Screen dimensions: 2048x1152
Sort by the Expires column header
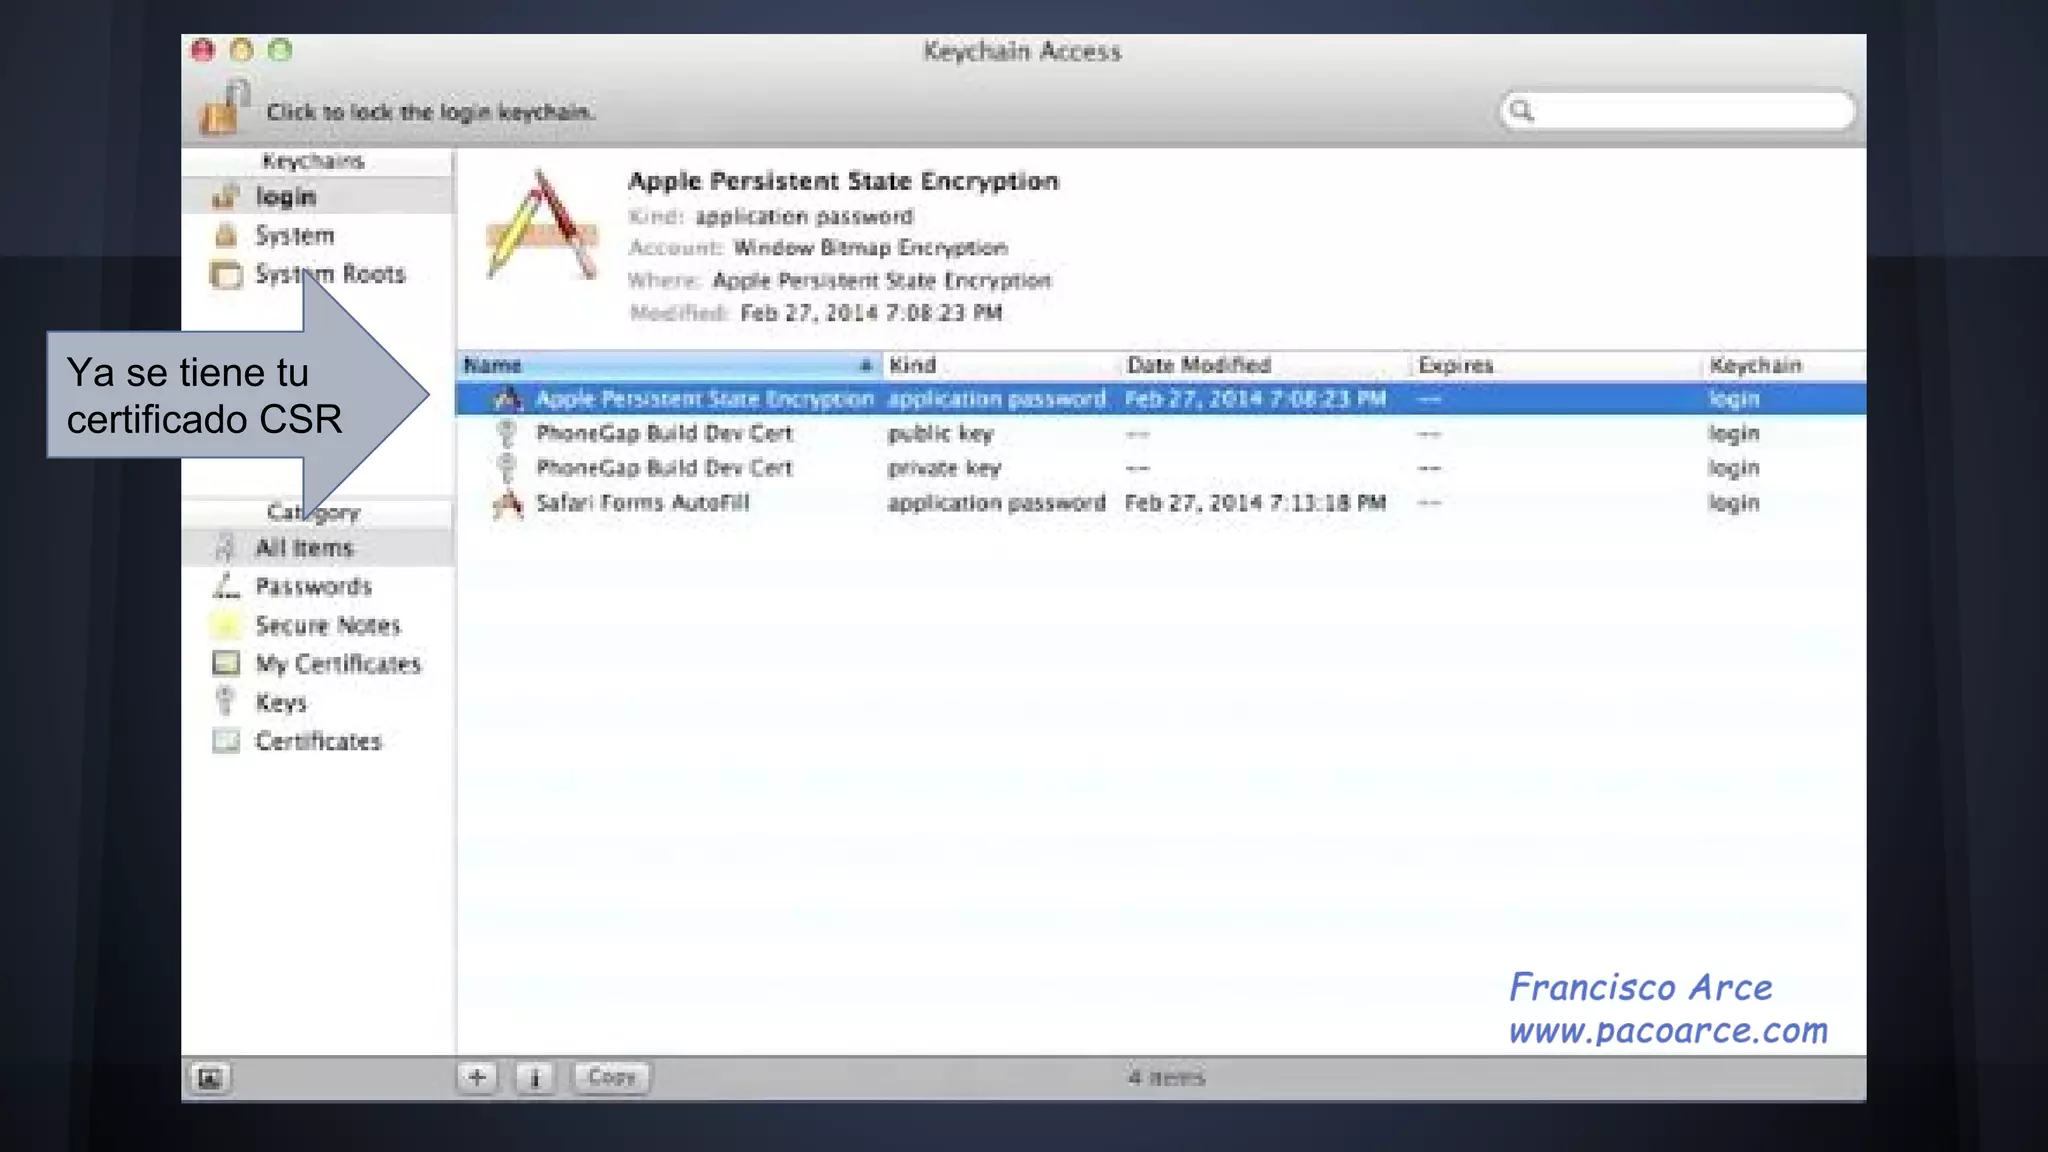click(1455, 365)
